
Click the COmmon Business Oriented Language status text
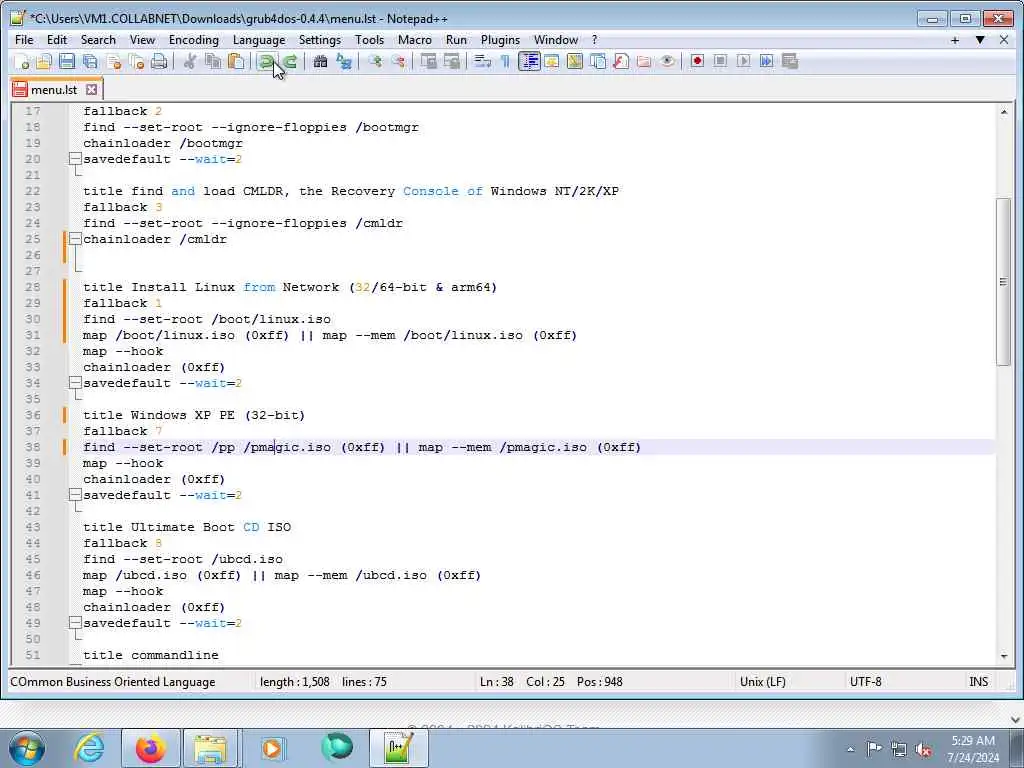pyautogui.click(x=112, y=682)
